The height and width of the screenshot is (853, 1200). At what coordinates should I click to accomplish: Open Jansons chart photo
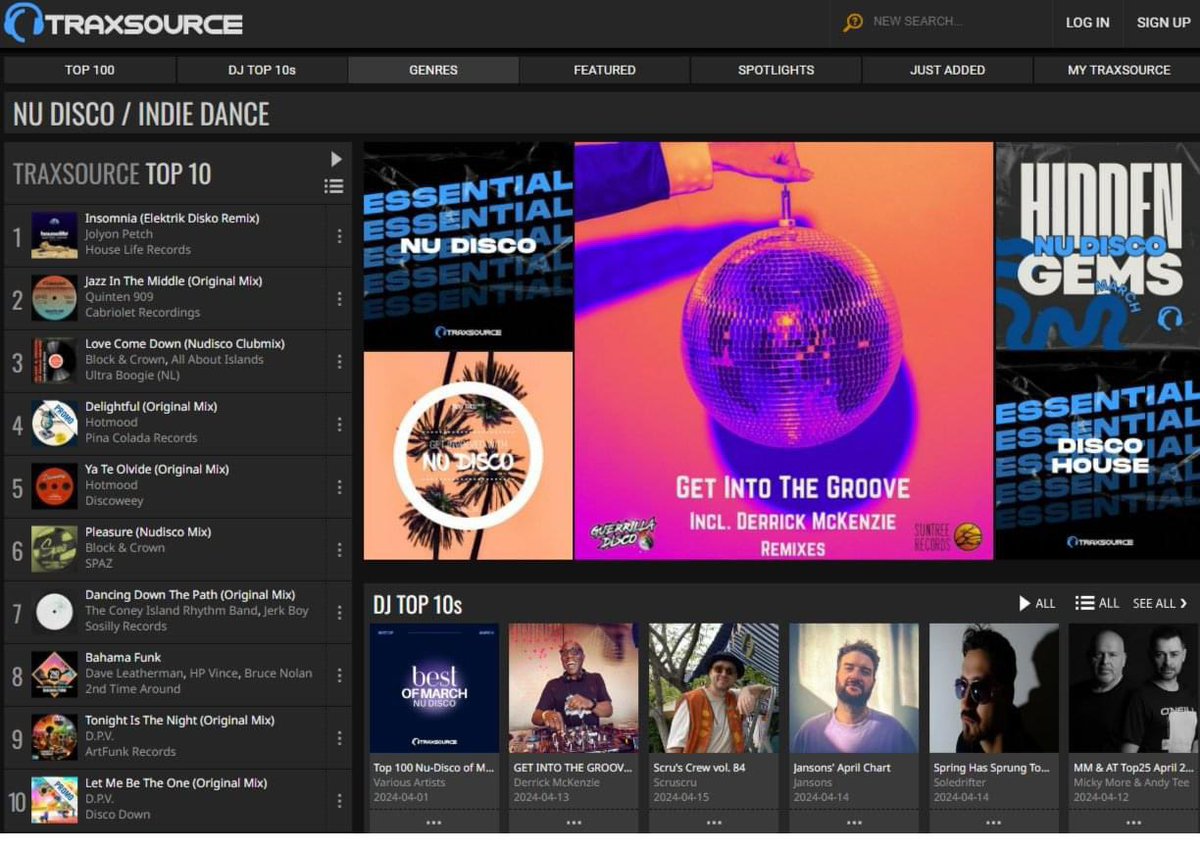coord(854,688)
